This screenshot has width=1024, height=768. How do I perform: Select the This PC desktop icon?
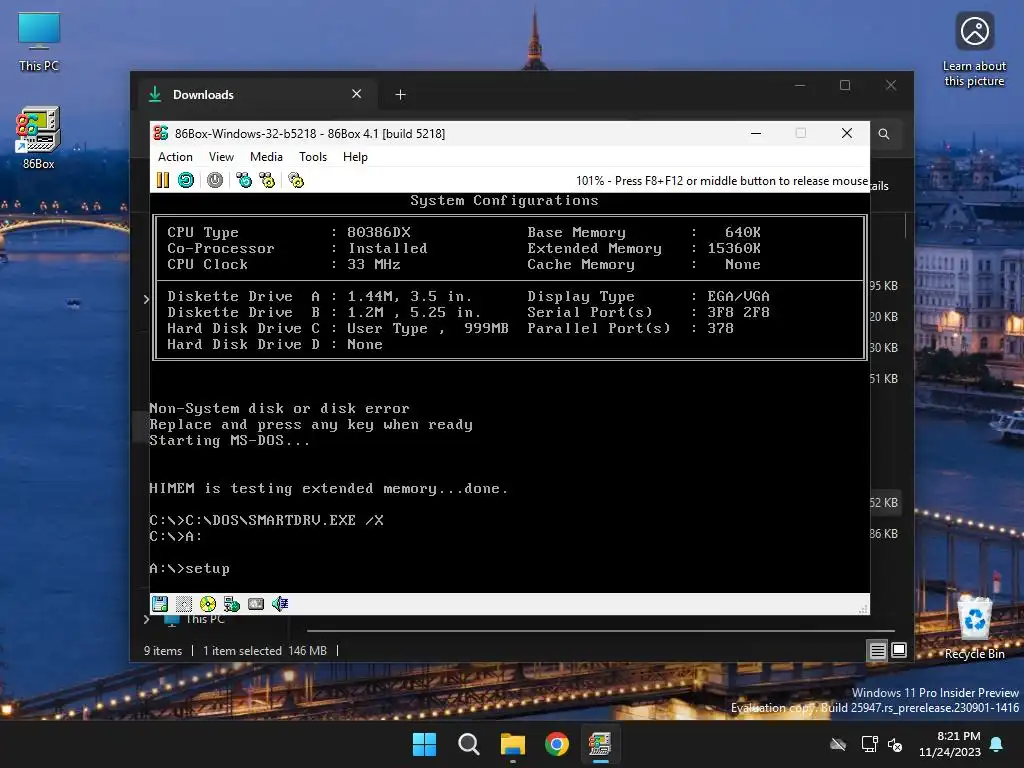click(x=39, y=42)
